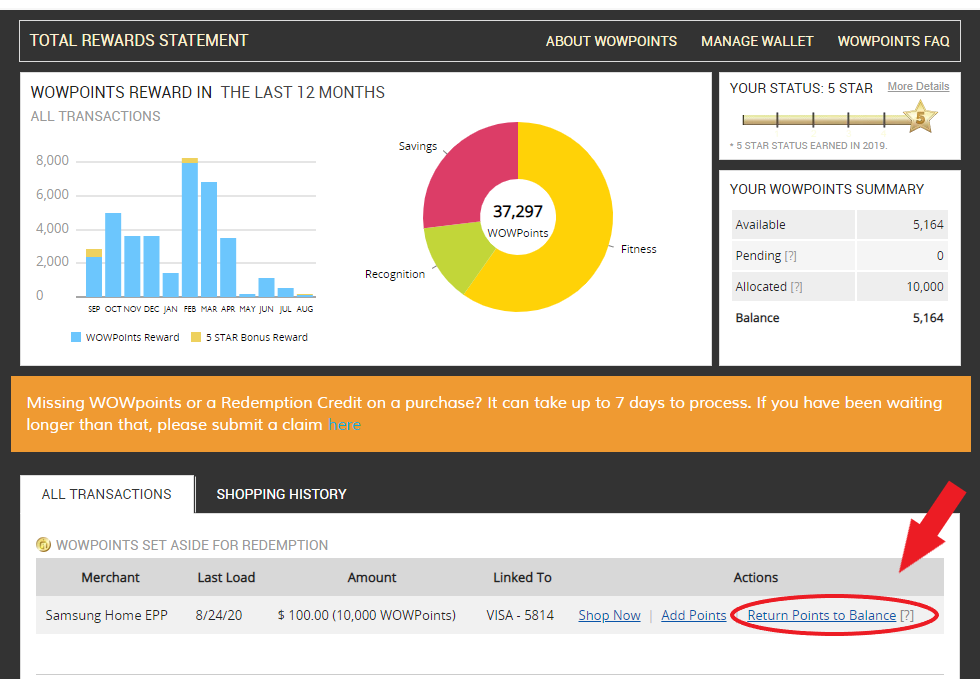
Task: Follow the 'here' claim submission link
Action: pyautogui.click(x=344, y=425)
